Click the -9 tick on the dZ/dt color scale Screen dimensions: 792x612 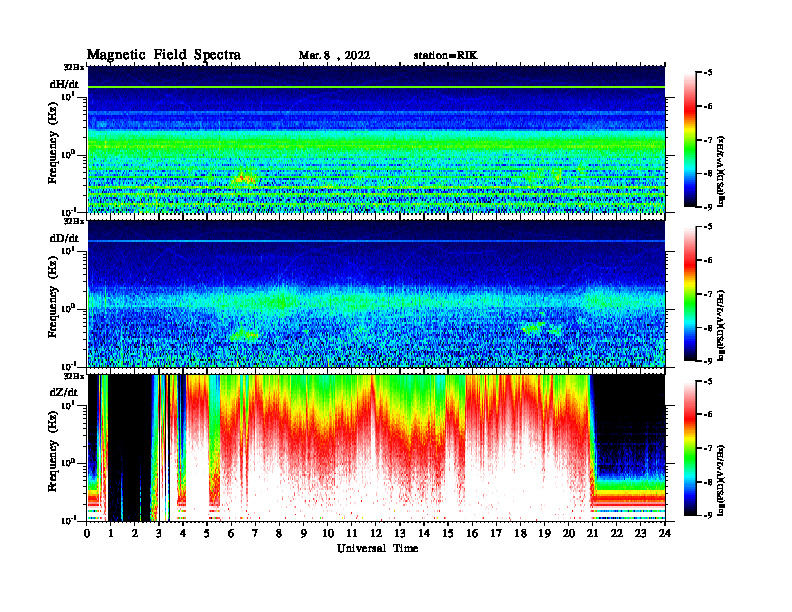click(x=707, y=515)
